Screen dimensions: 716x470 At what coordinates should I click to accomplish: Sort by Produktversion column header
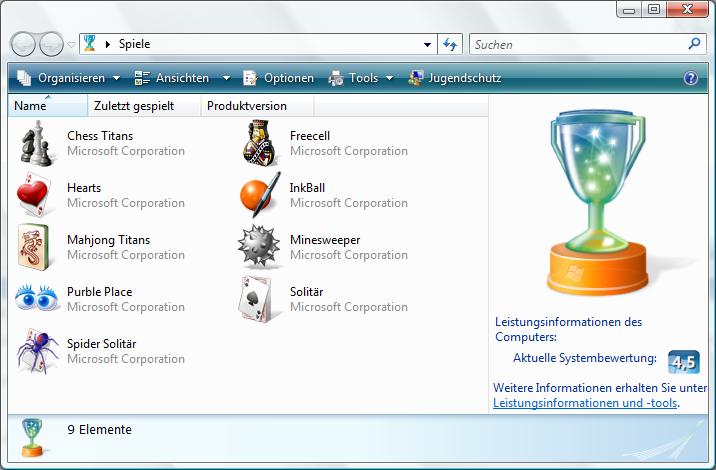(x=257, y=106)
